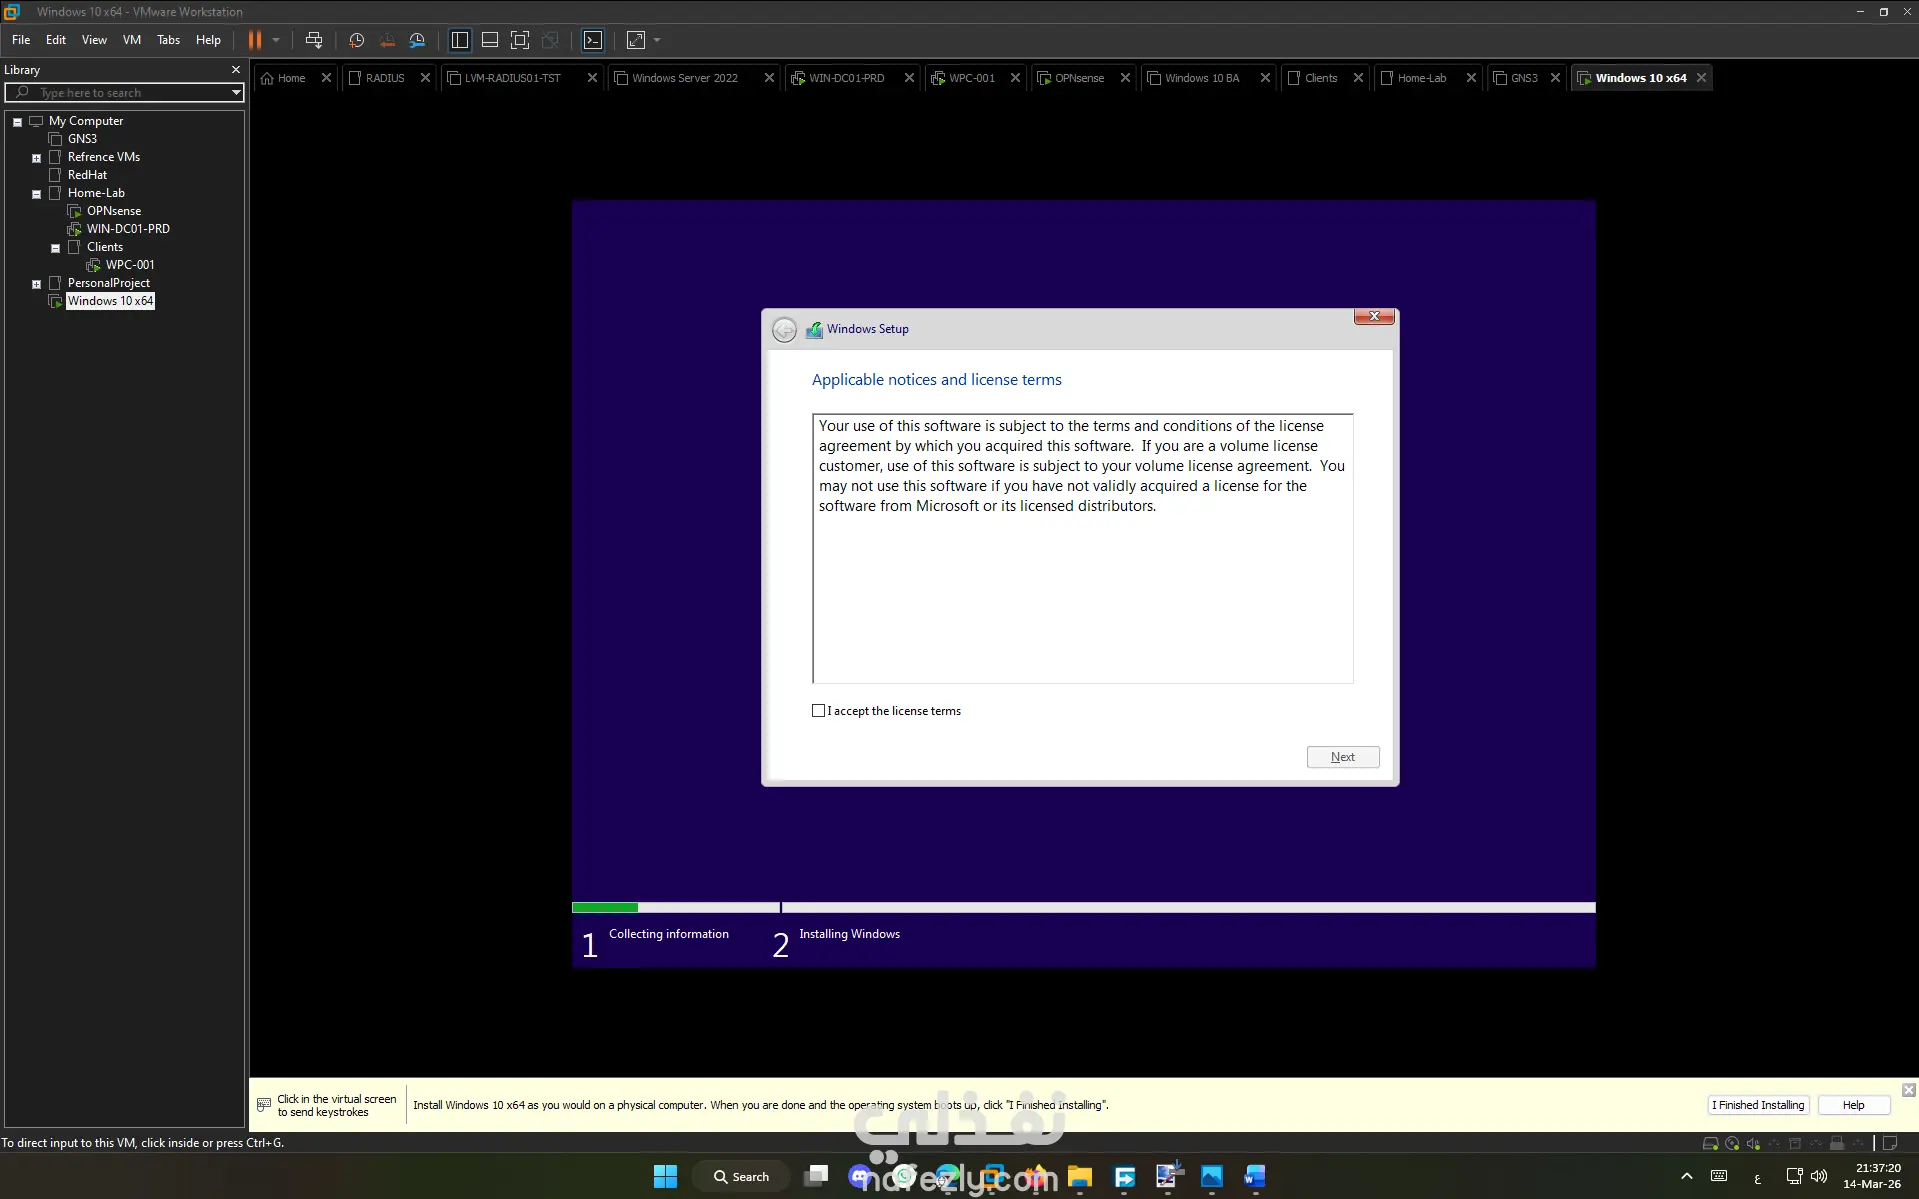Select OPNsense in the library tree

click(x=114, y=211)
